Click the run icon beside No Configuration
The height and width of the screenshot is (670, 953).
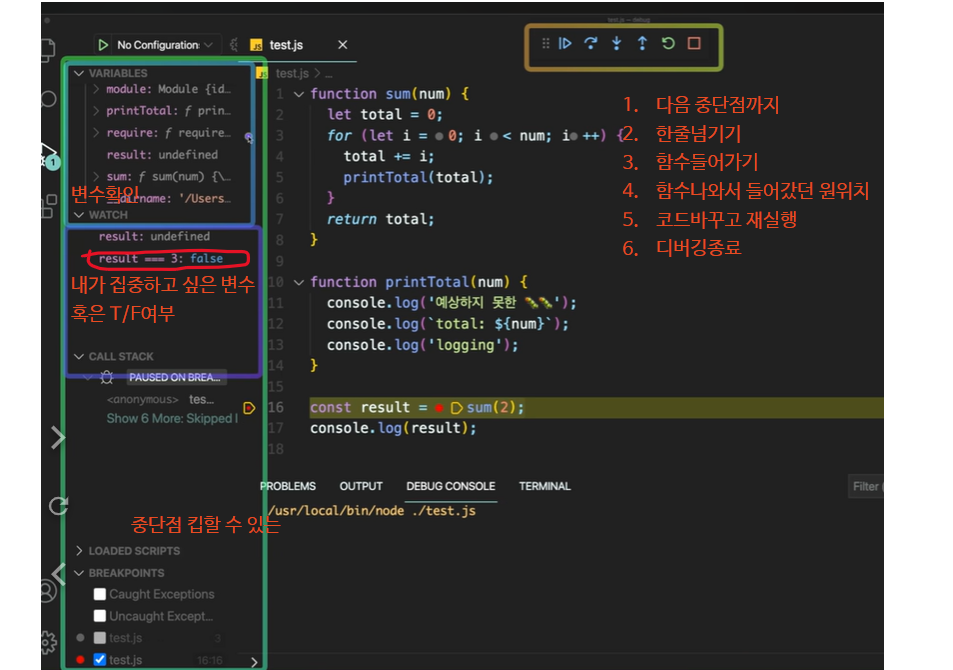click(x=101, y=44)
